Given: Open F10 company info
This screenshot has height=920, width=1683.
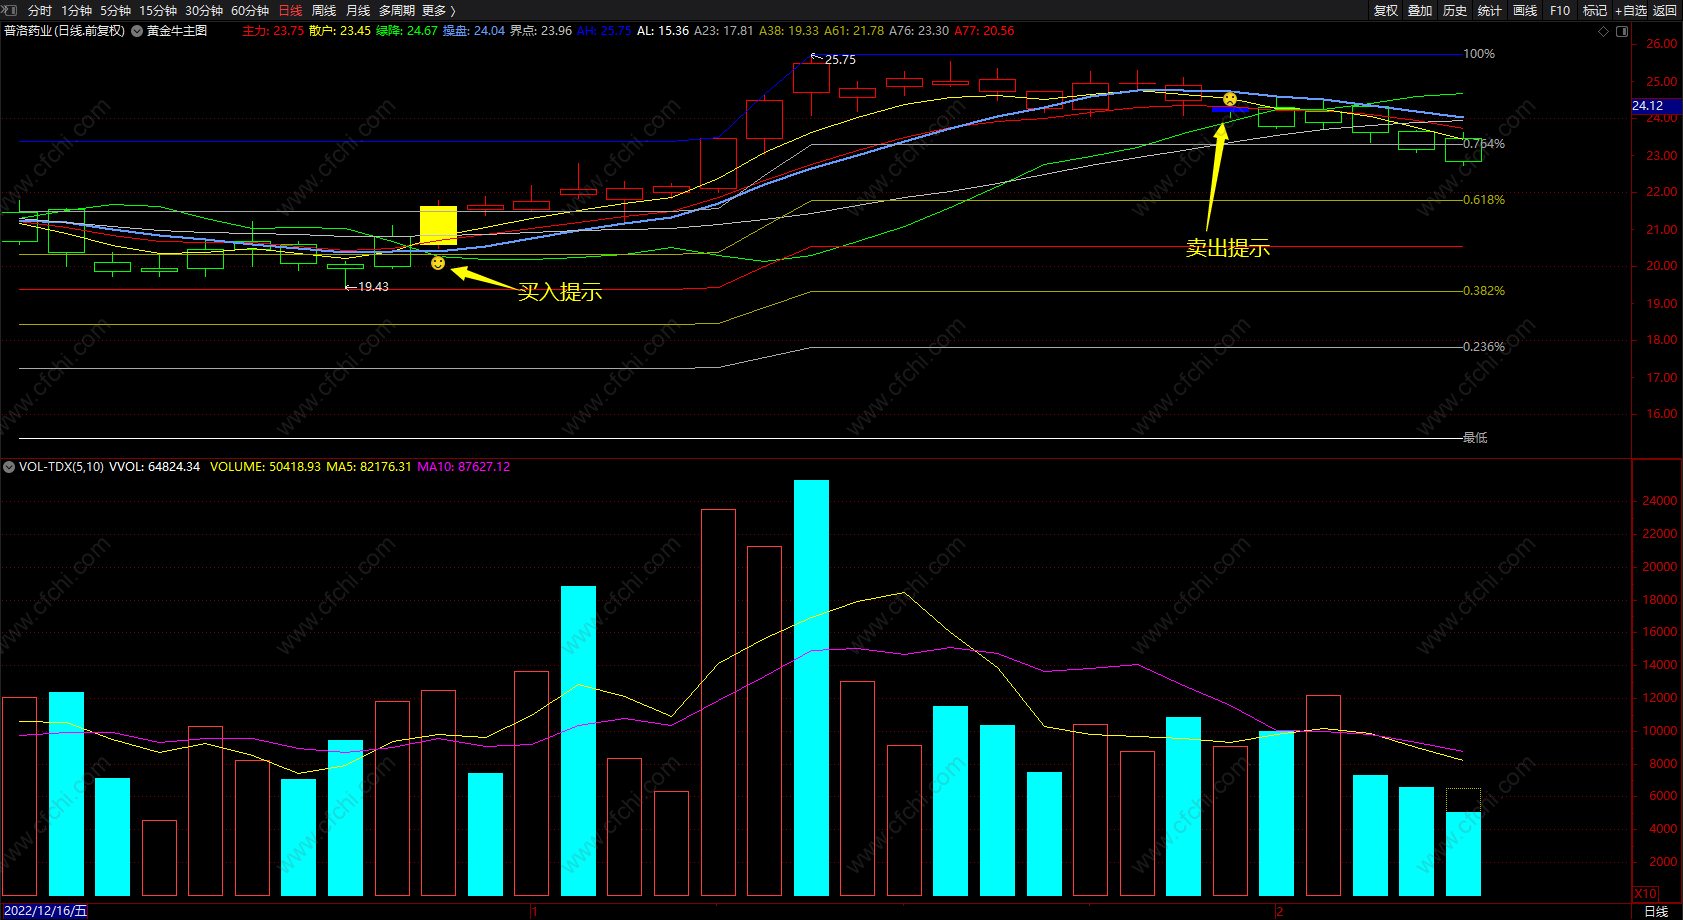Looking at the screenshot, I should 1560,10.
